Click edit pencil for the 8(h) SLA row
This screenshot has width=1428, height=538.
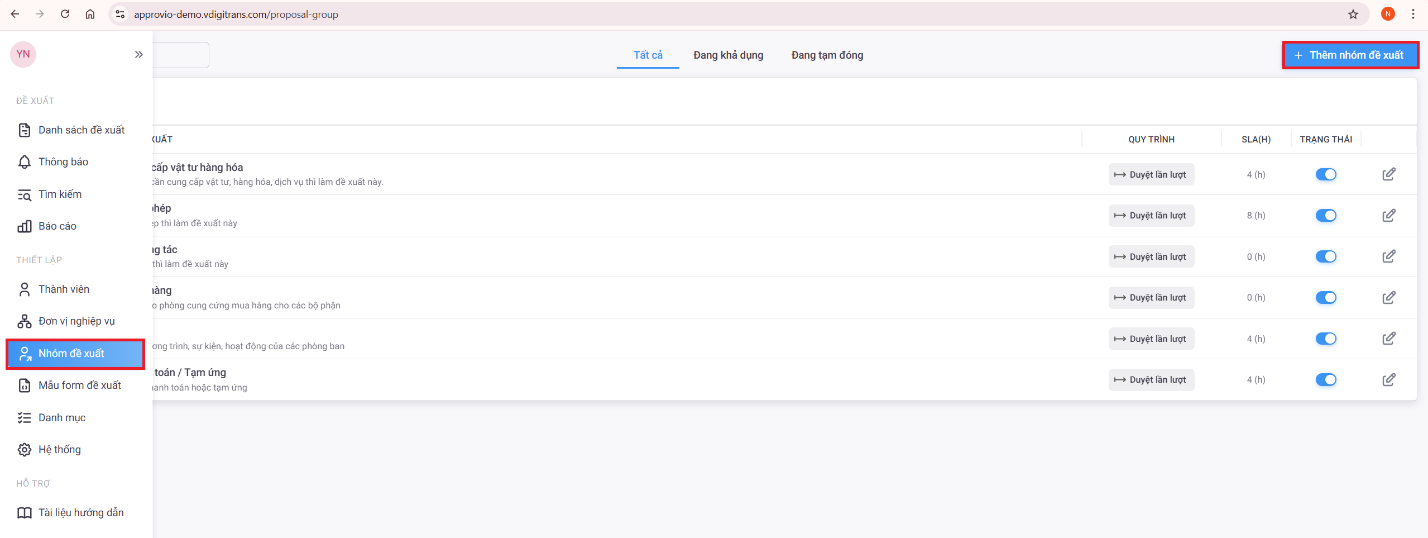click(1388, 215)
